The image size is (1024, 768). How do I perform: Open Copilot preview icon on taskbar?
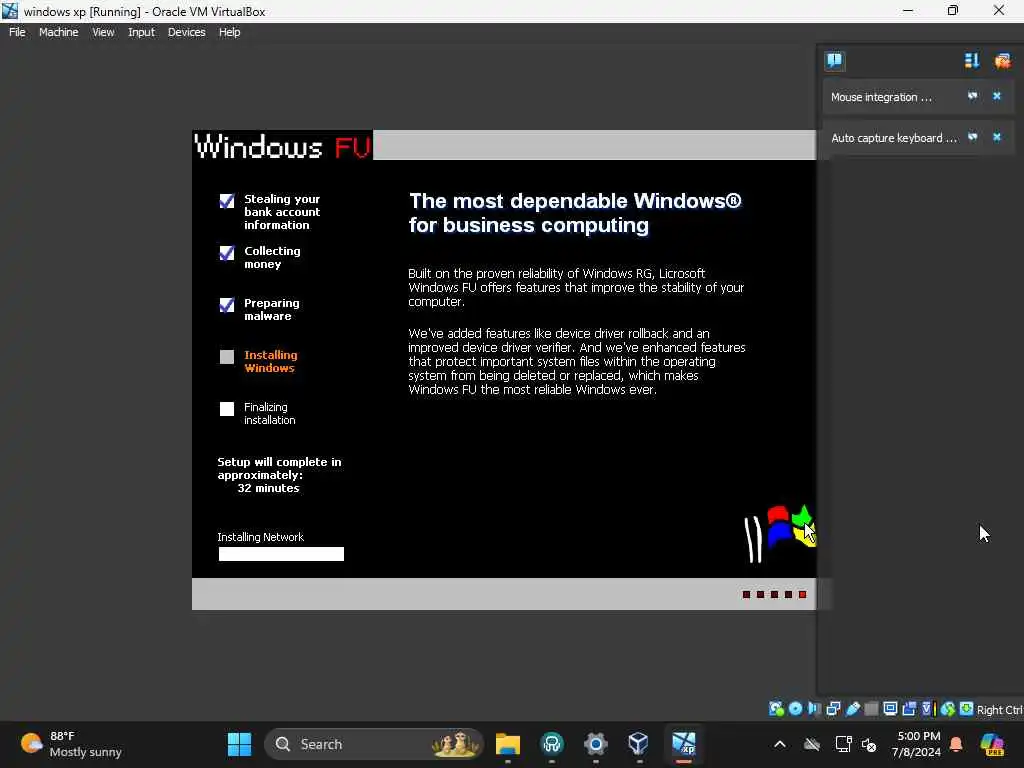[x=992, y=744]
